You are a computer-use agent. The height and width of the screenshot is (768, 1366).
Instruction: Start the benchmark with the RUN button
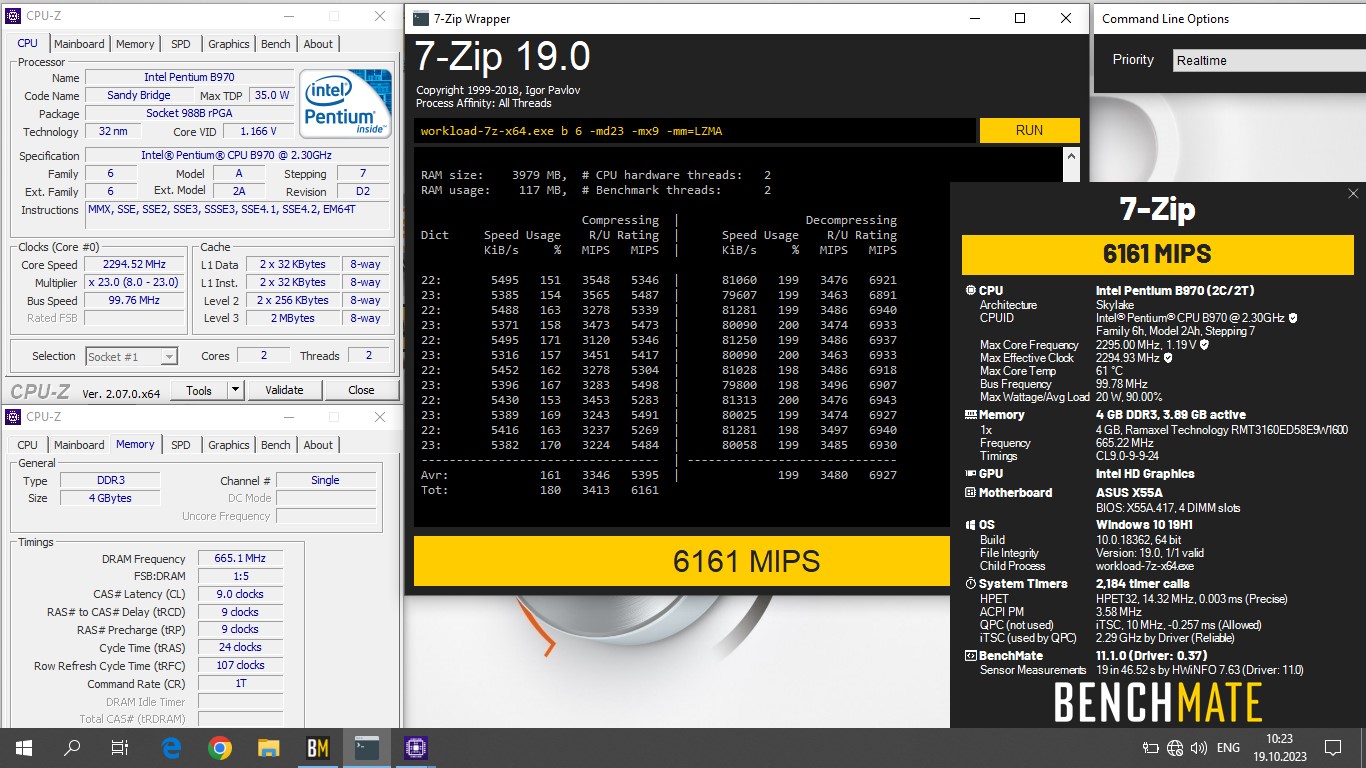tap(1029, 130)
